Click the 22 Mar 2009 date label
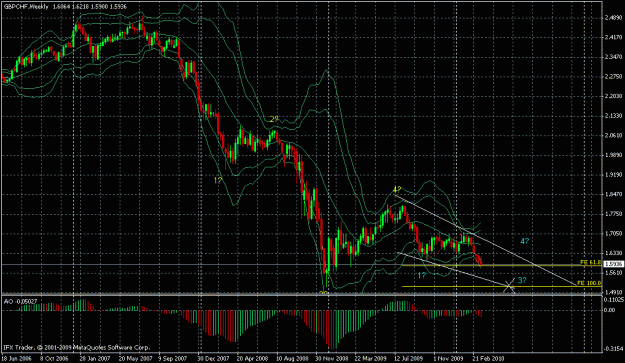 371,358
